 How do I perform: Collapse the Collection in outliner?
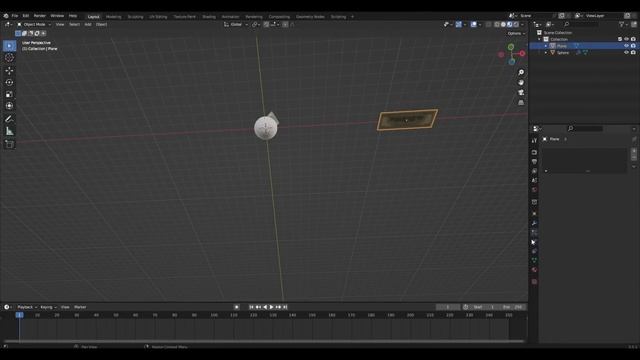point(539,39)
